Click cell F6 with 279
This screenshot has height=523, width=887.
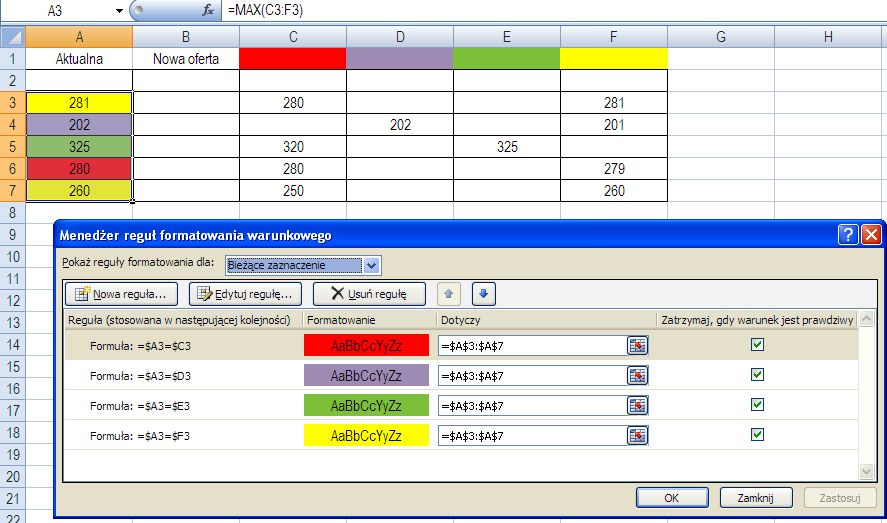[x=614, y=168]
